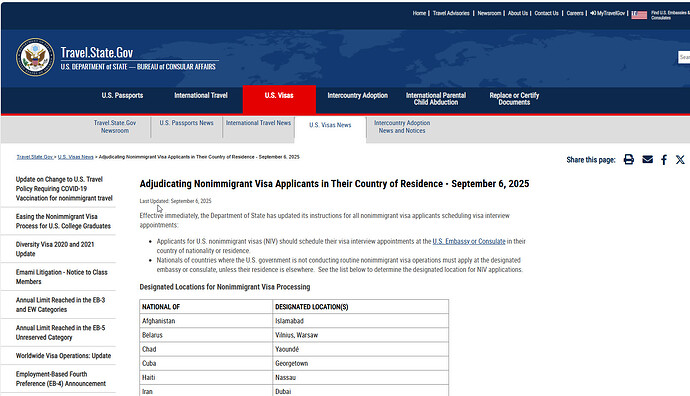Viewport: 690px width, 396px height.
Task: Share this page on X
Action: (680, 160)
